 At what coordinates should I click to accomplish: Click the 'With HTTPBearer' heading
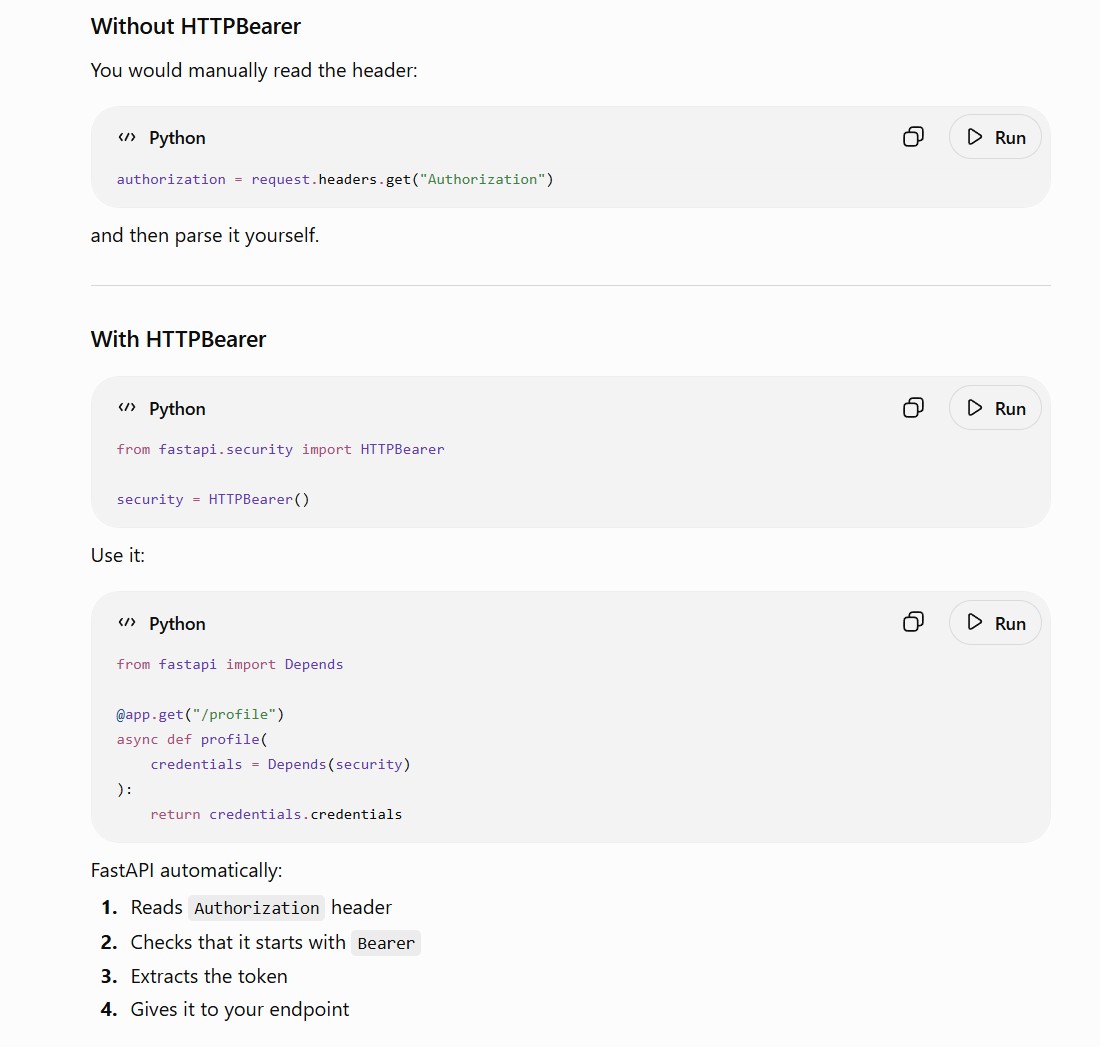click(178, 339)
